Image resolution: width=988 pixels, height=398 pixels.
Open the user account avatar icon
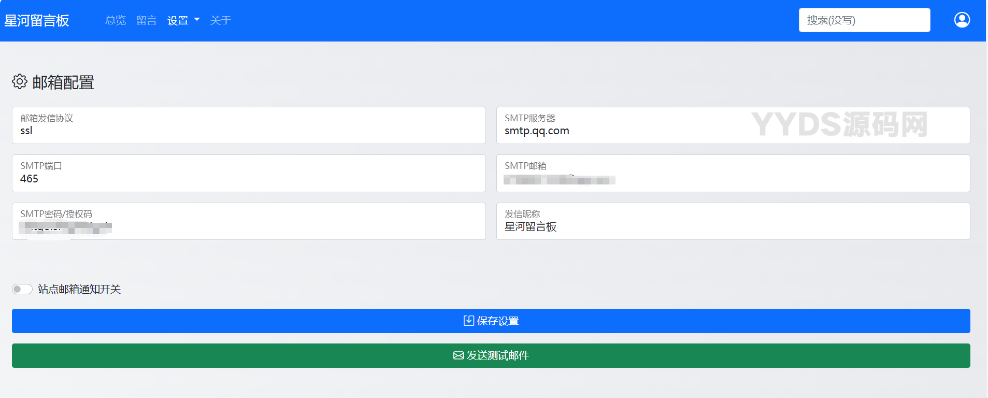[x=962, y=20]
